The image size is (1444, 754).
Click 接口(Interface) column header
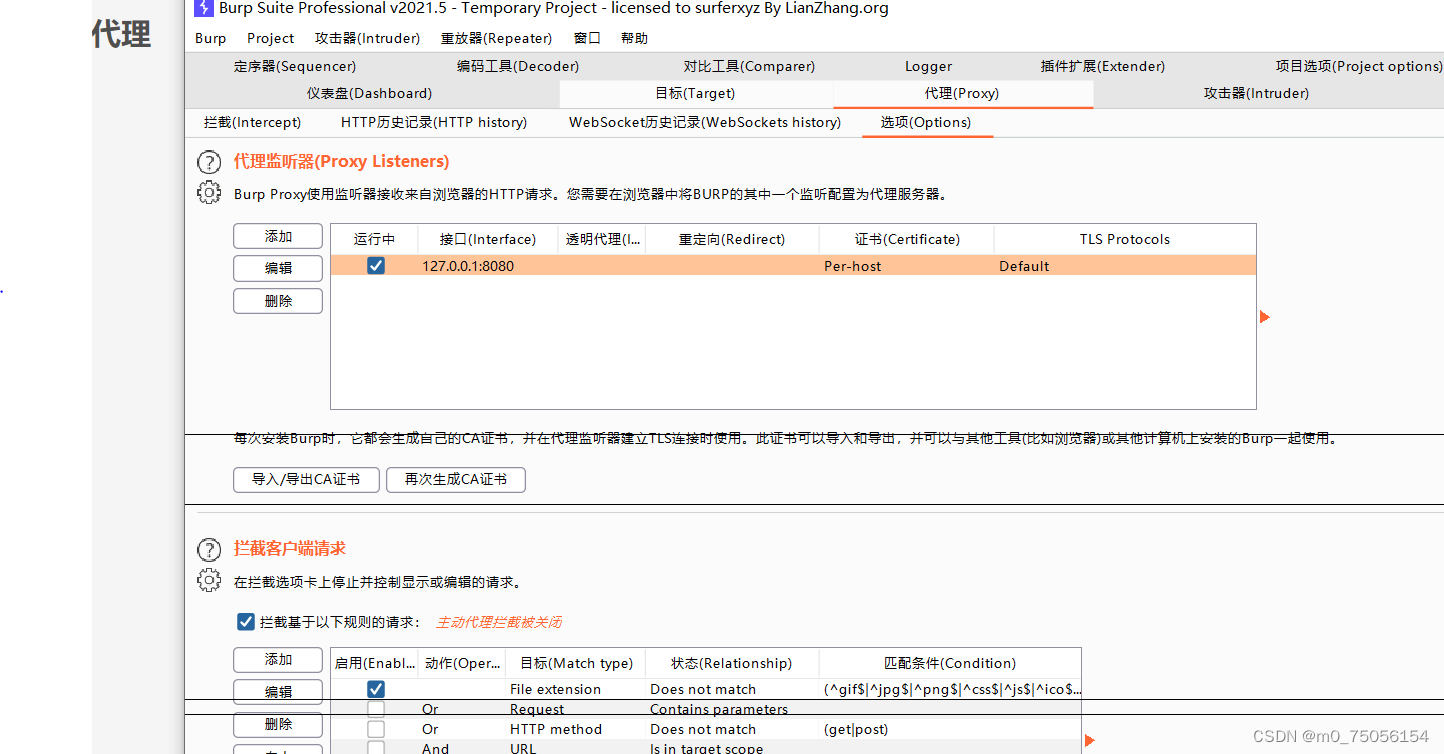click(488, 239)
